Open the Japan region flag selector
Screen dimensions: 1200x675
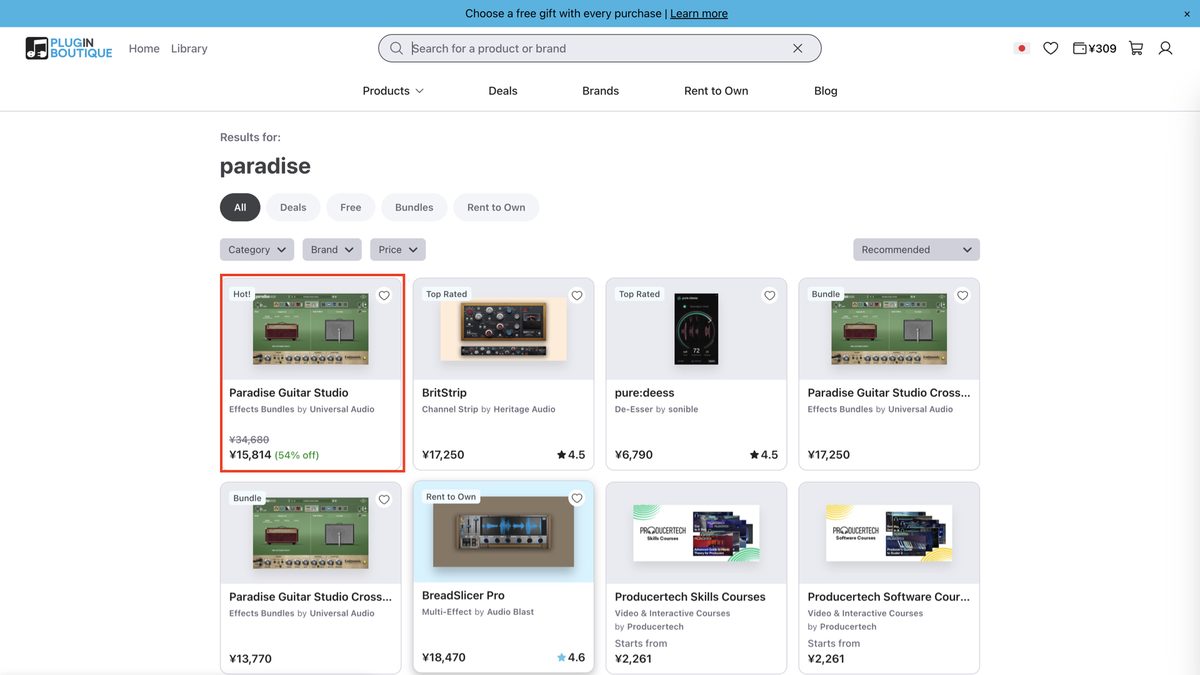tap(1021, 48)
